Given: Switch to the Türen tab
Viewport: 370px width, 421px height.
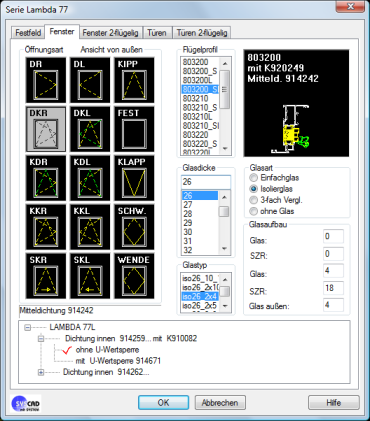Looking at the screenshot, I should click(x=157, y=33).
